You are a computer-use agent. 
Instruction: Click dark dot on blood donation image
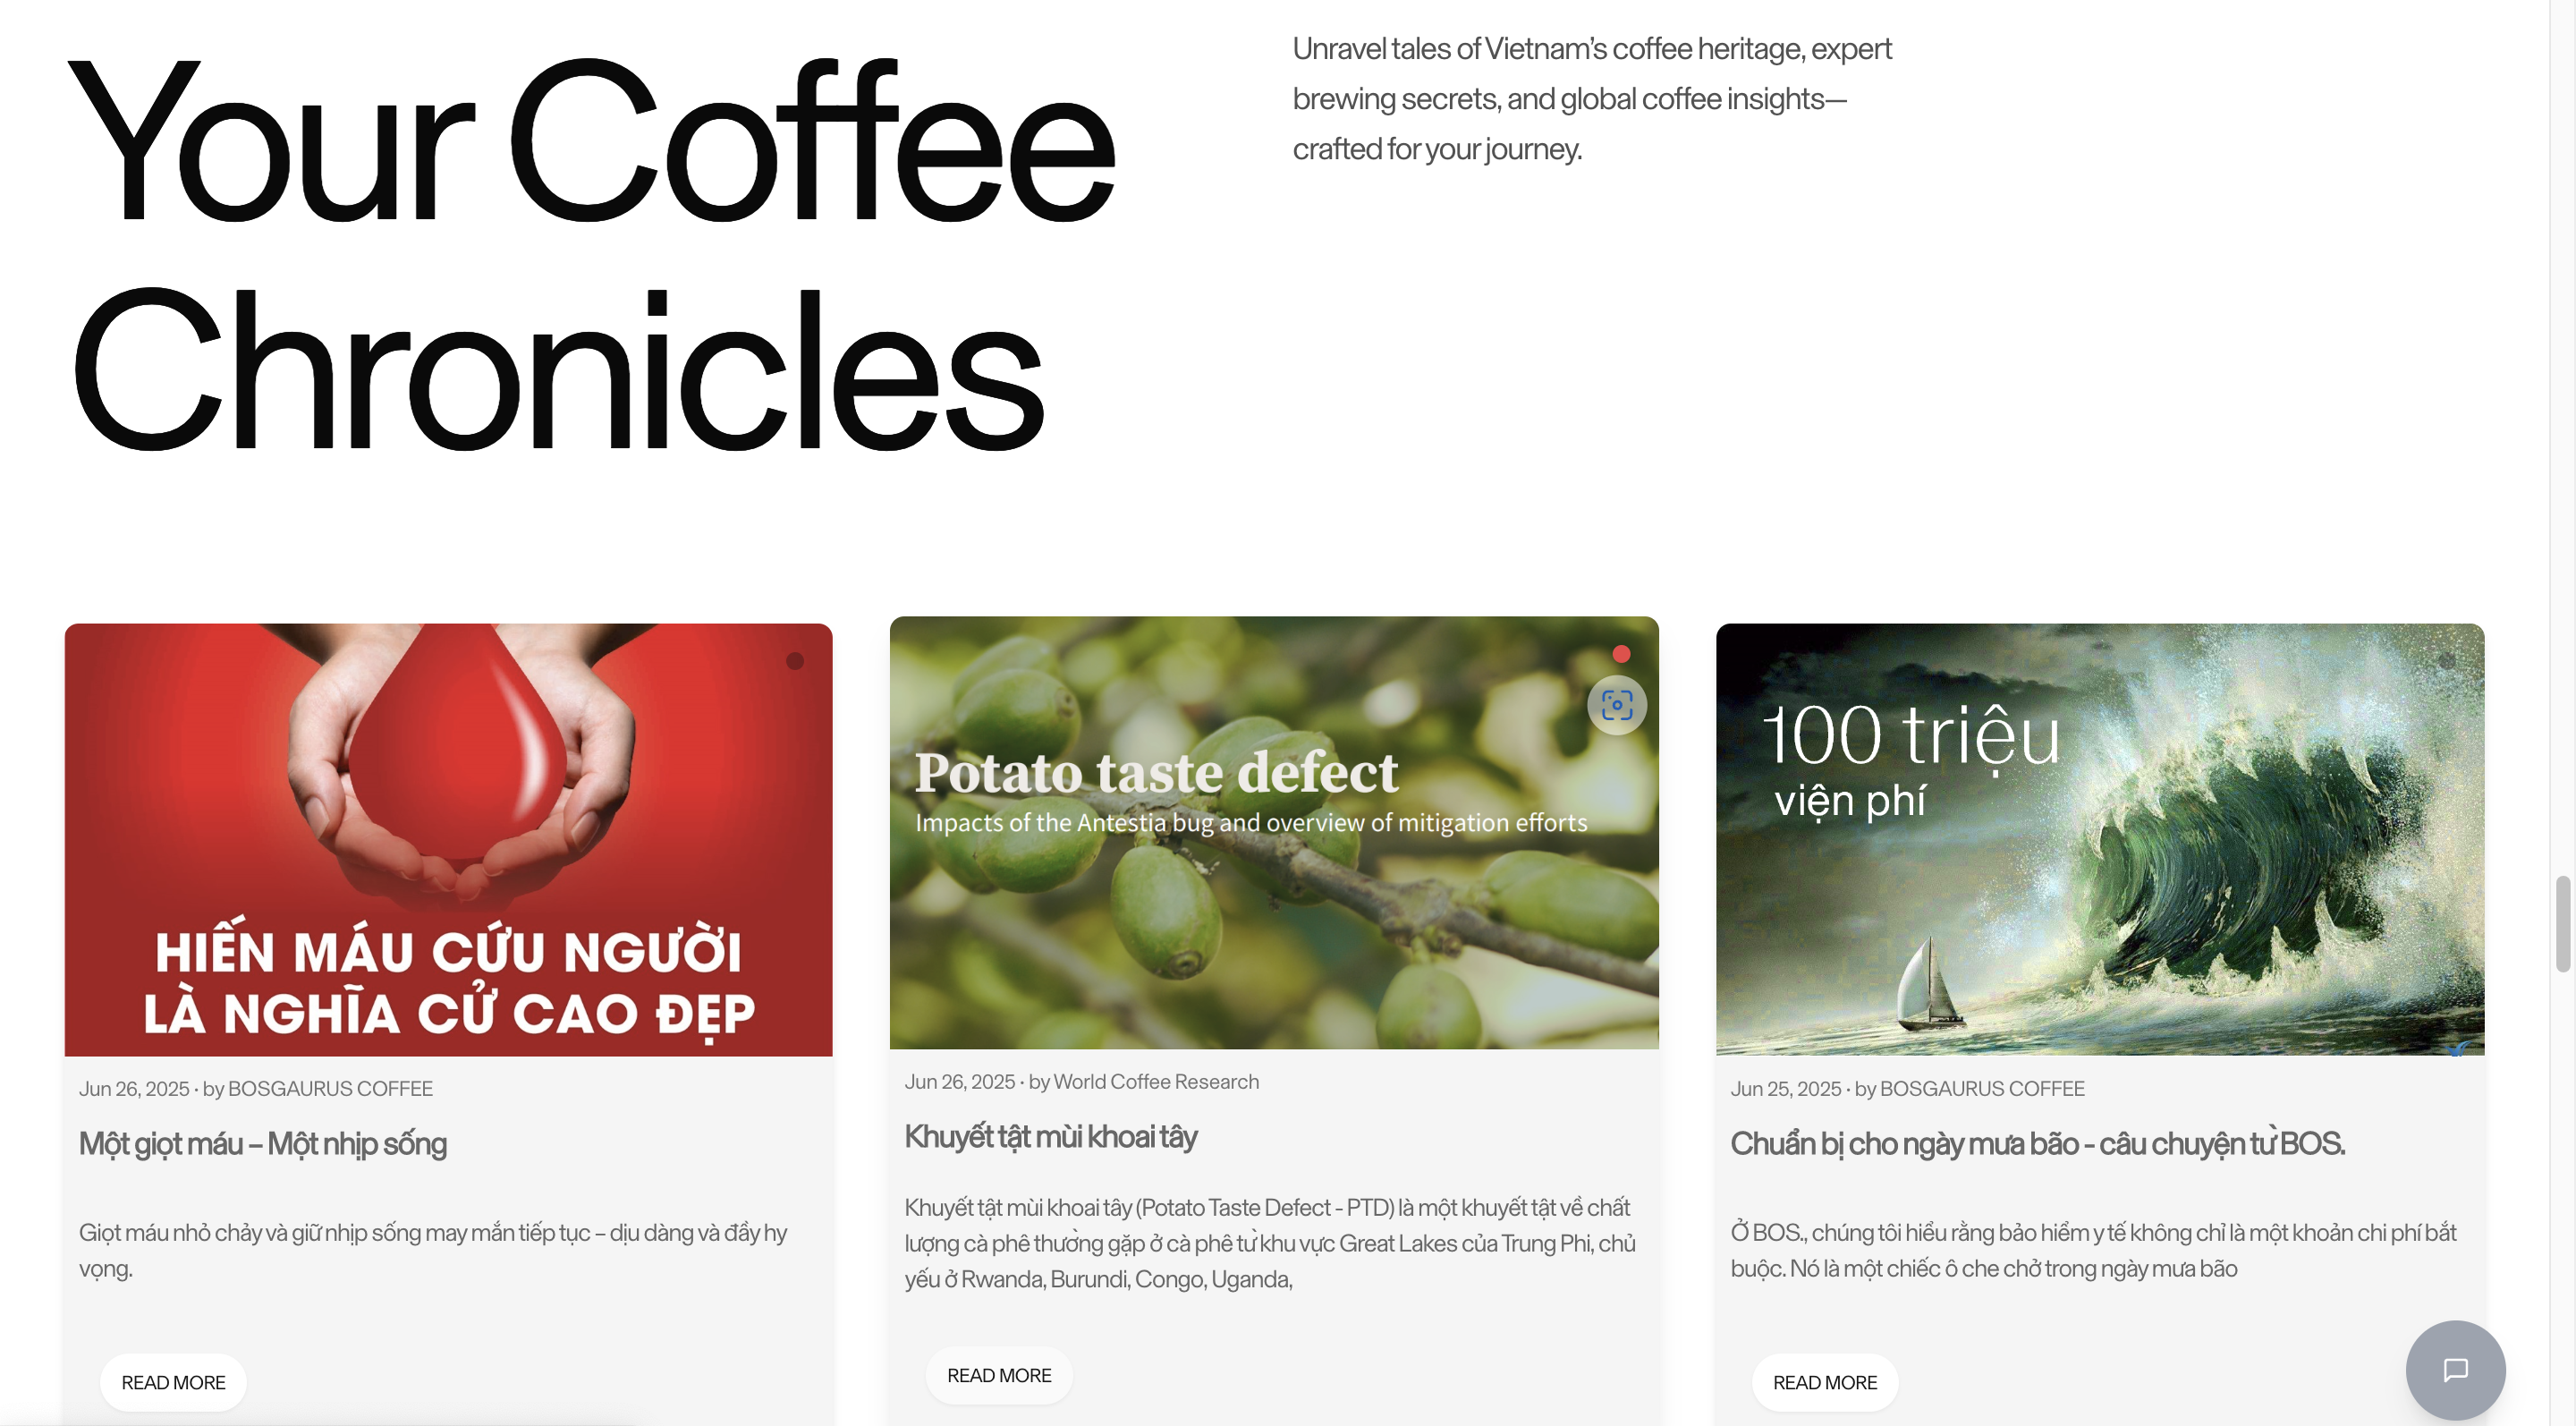(795, 661)
